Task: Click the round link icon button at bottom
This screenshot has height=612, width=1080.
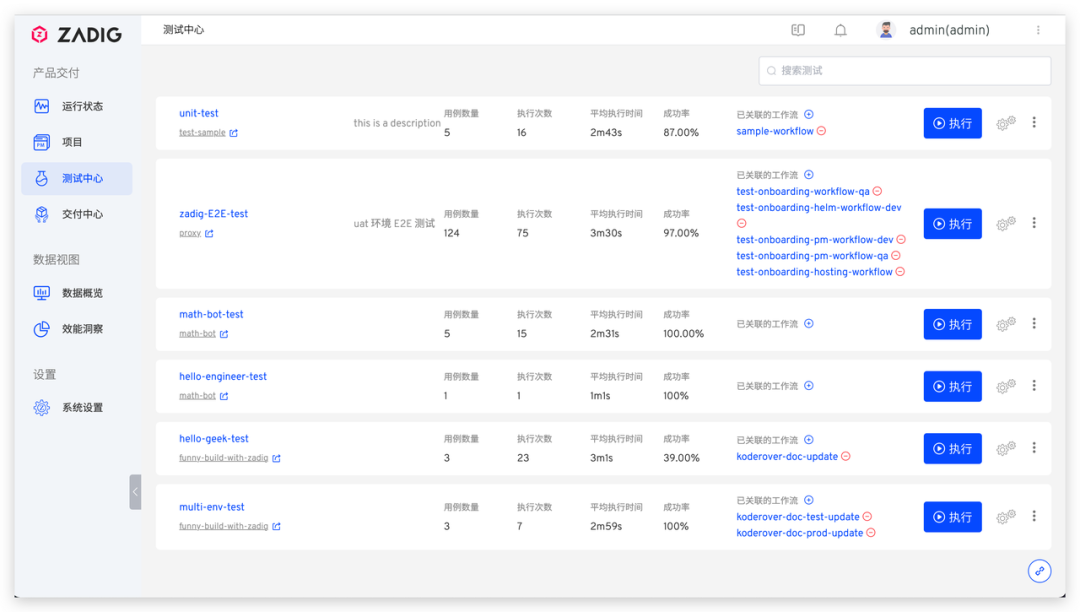Action: (1039, 571)
